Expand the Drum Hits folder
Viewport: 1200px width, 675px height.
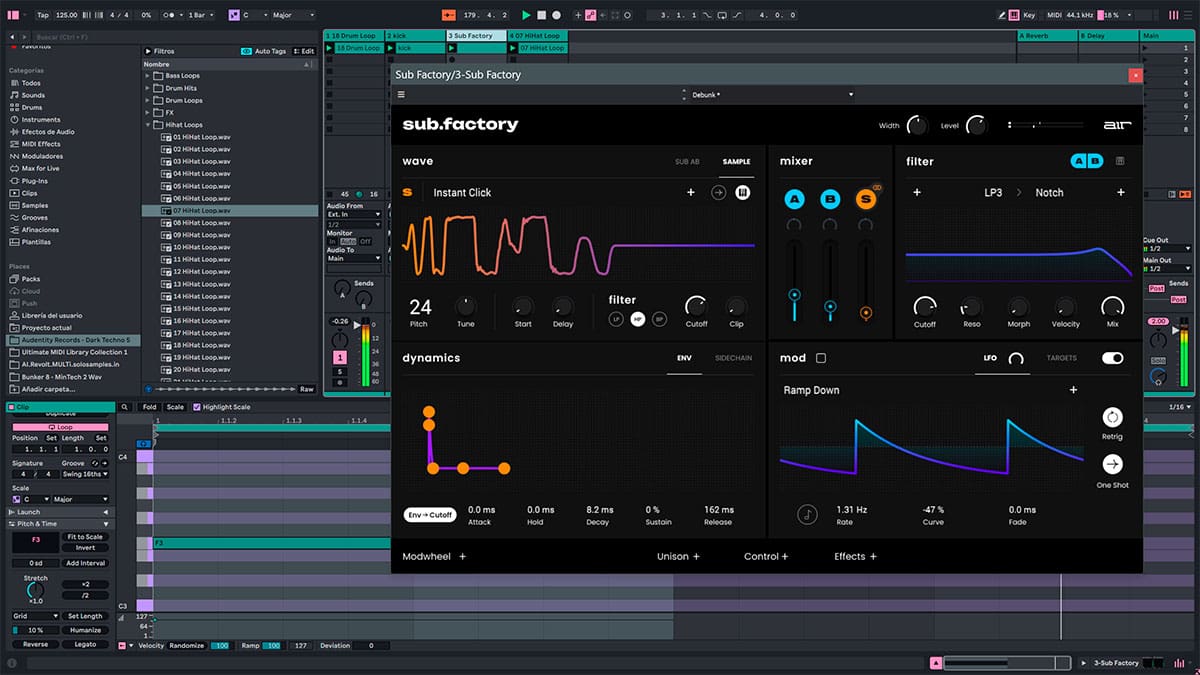148,88
